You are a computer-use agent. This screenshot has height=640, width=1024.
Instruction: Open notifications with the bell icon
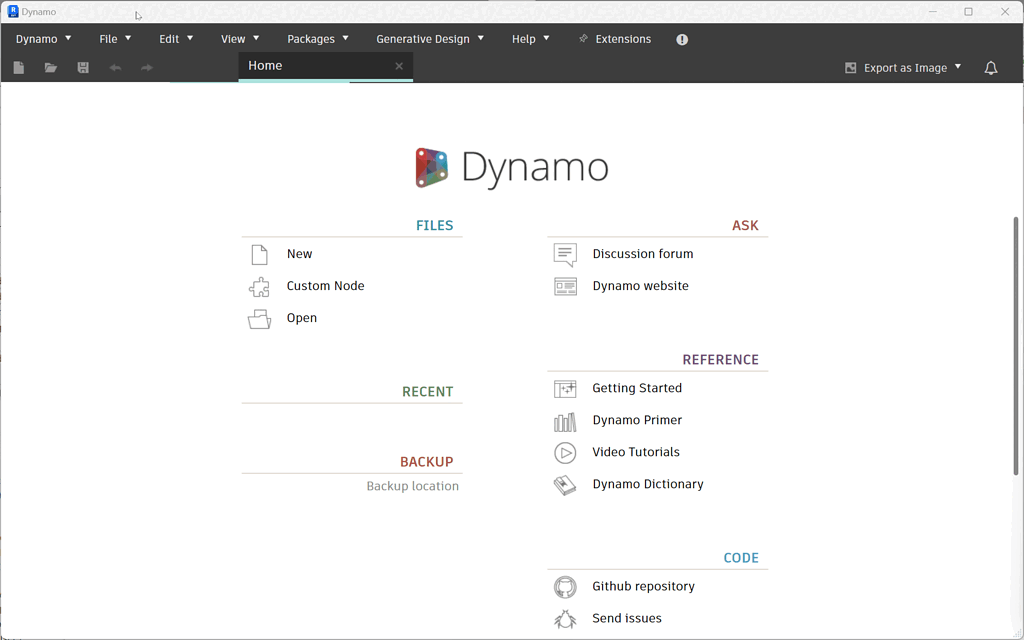(x=990, y=67)
